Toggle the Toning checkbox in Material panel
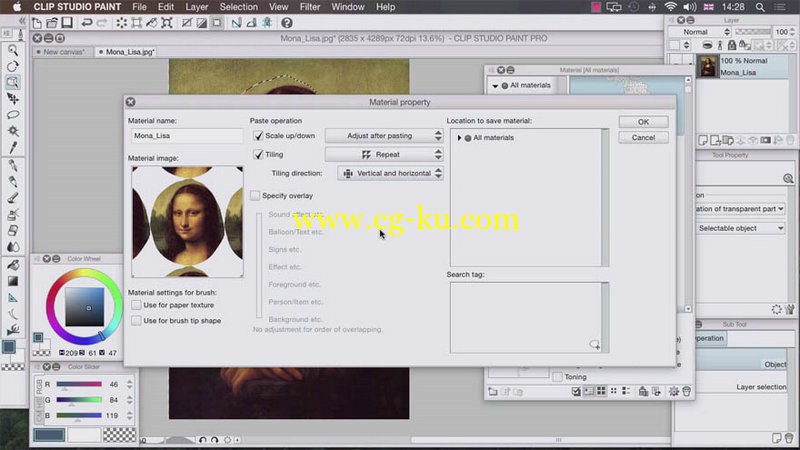Viewport: 800px width, 450px height. click(x=558, y=377)
